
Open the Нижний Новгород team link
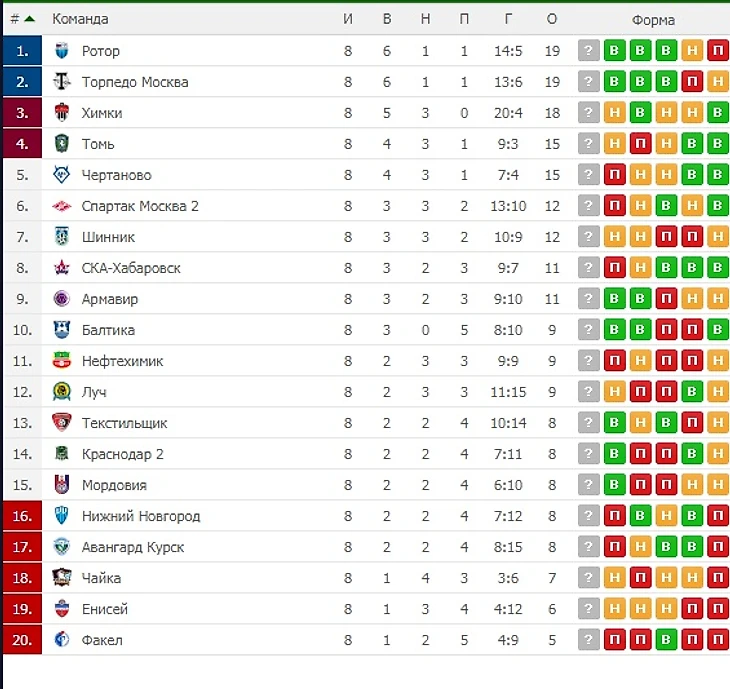point(141,516)
